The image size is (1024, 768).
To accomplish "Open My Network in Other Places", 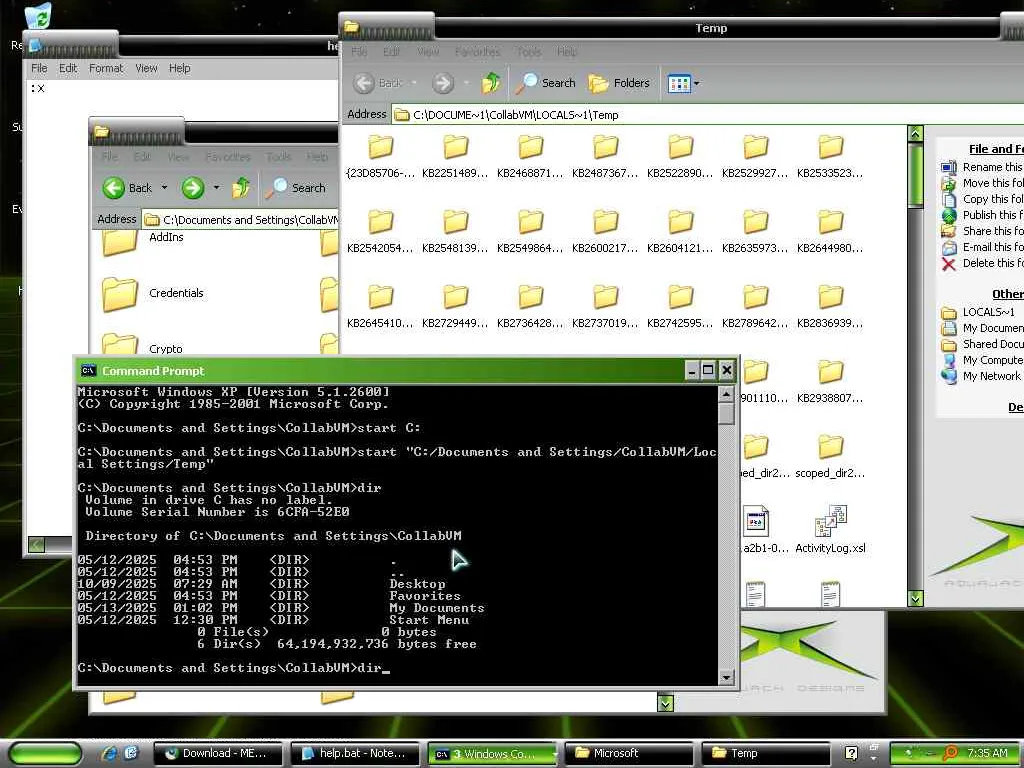I will coord(981,376).
